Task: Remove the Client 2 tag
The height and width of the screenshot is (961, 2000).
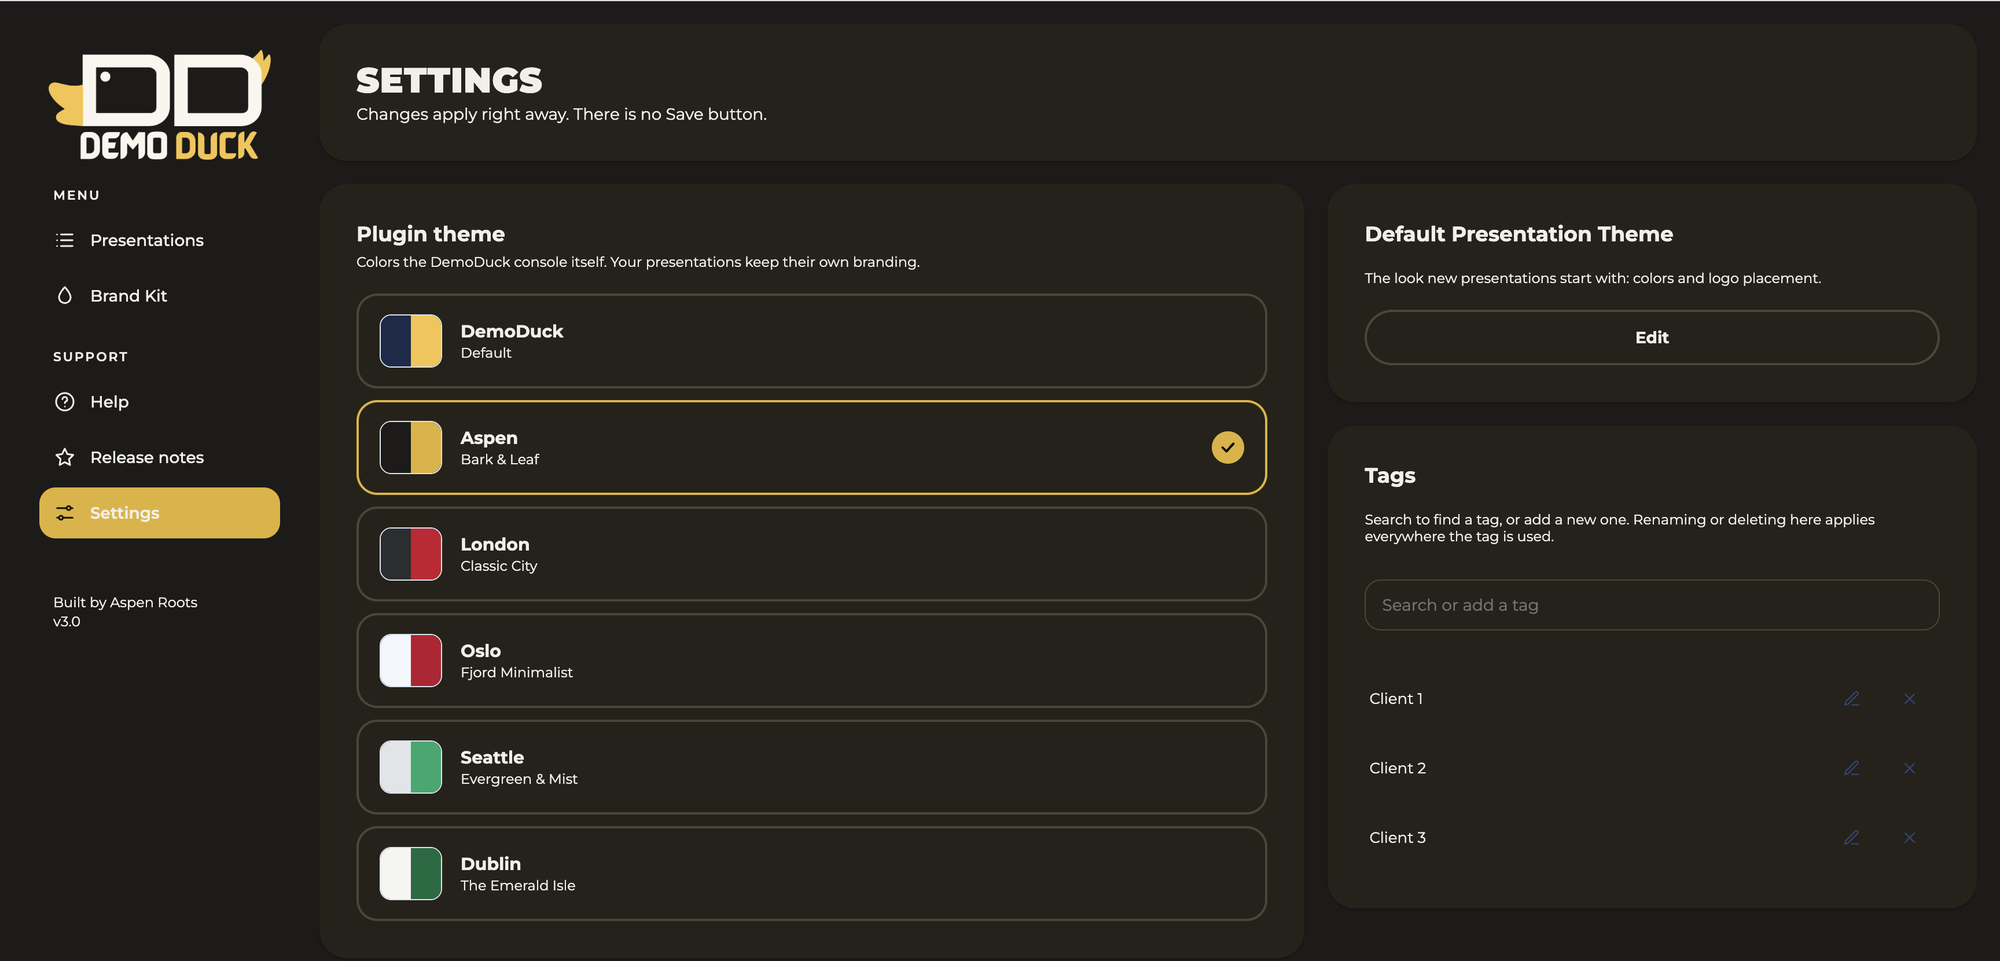Action: [1910, 768]
